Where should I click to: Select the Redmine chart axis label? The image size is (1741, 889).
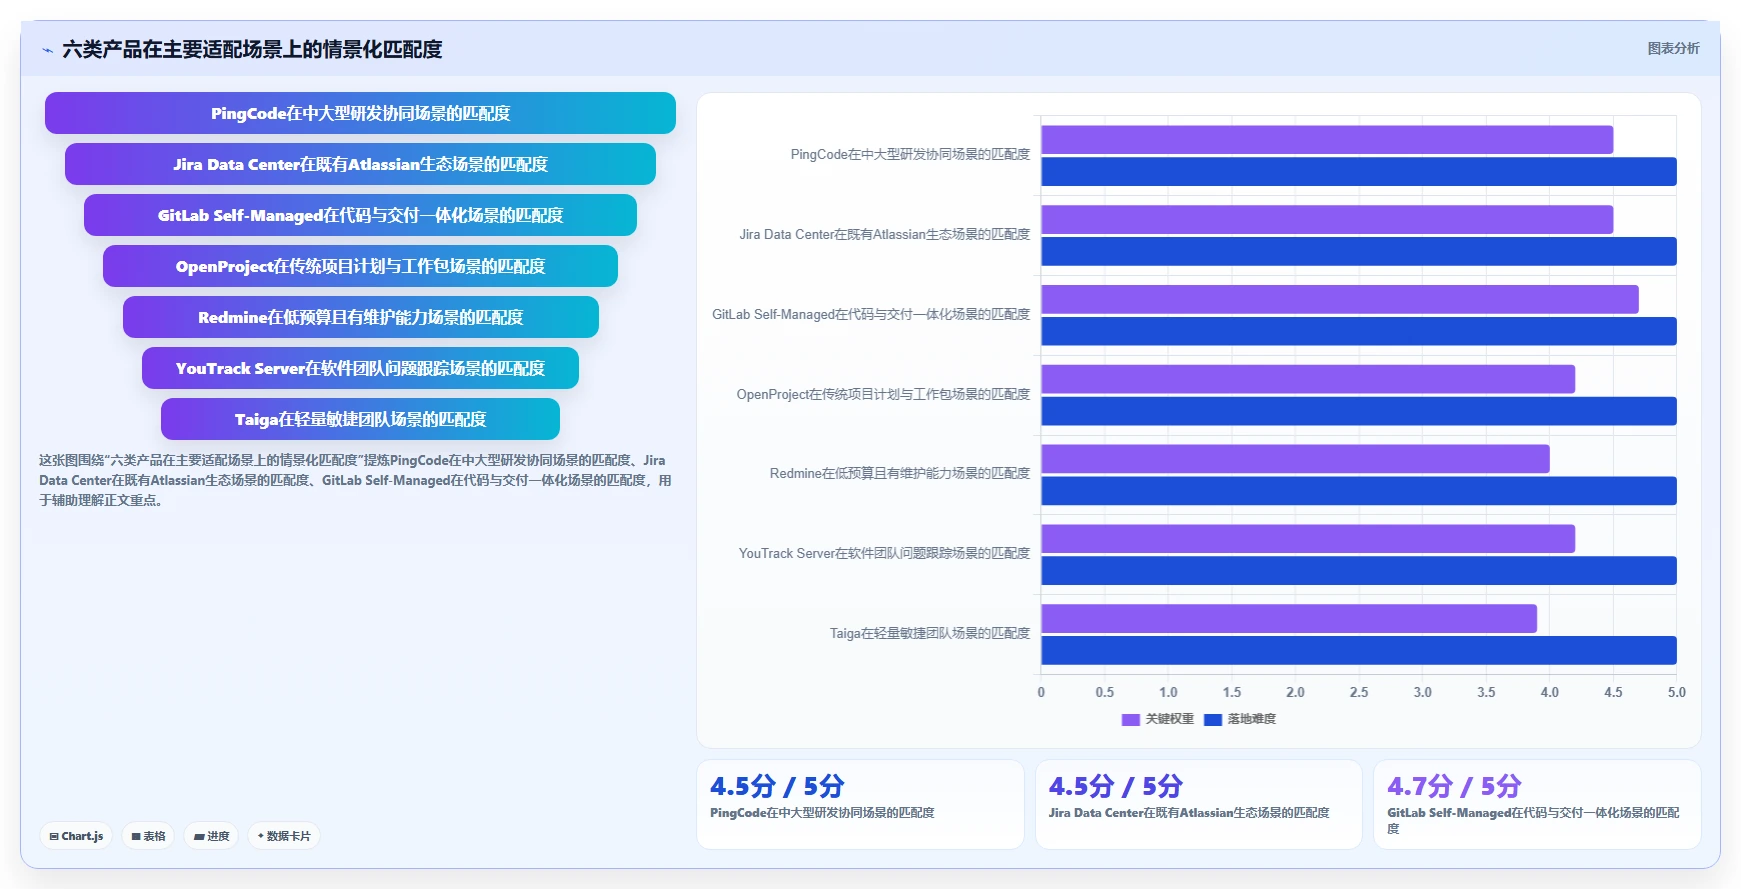coord(900,474)
